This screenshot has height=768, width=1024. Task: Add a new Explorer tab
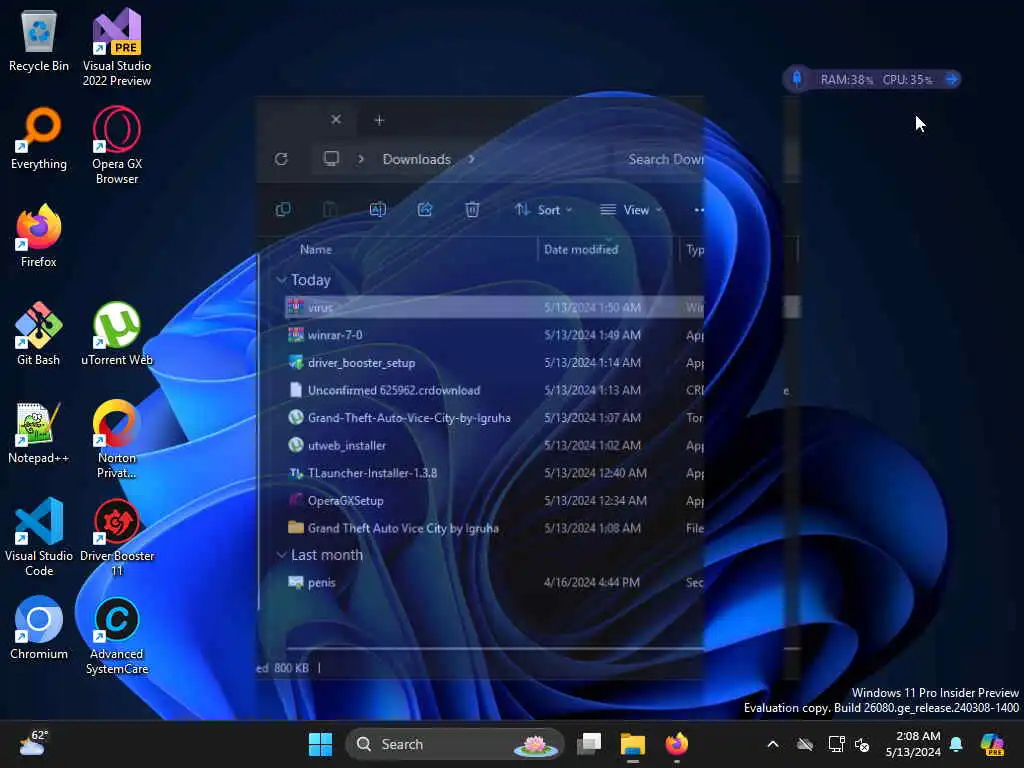pos(379,120)
